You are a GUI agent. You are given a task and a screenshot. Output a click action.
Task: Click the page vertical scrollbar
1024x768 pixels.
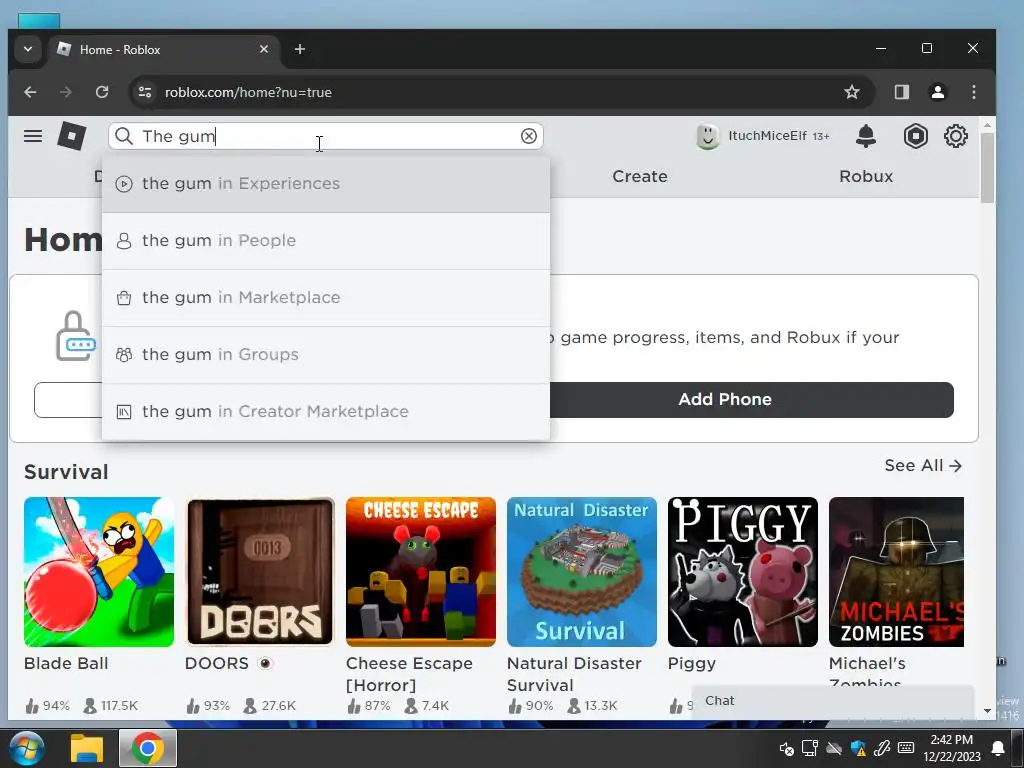987,167
